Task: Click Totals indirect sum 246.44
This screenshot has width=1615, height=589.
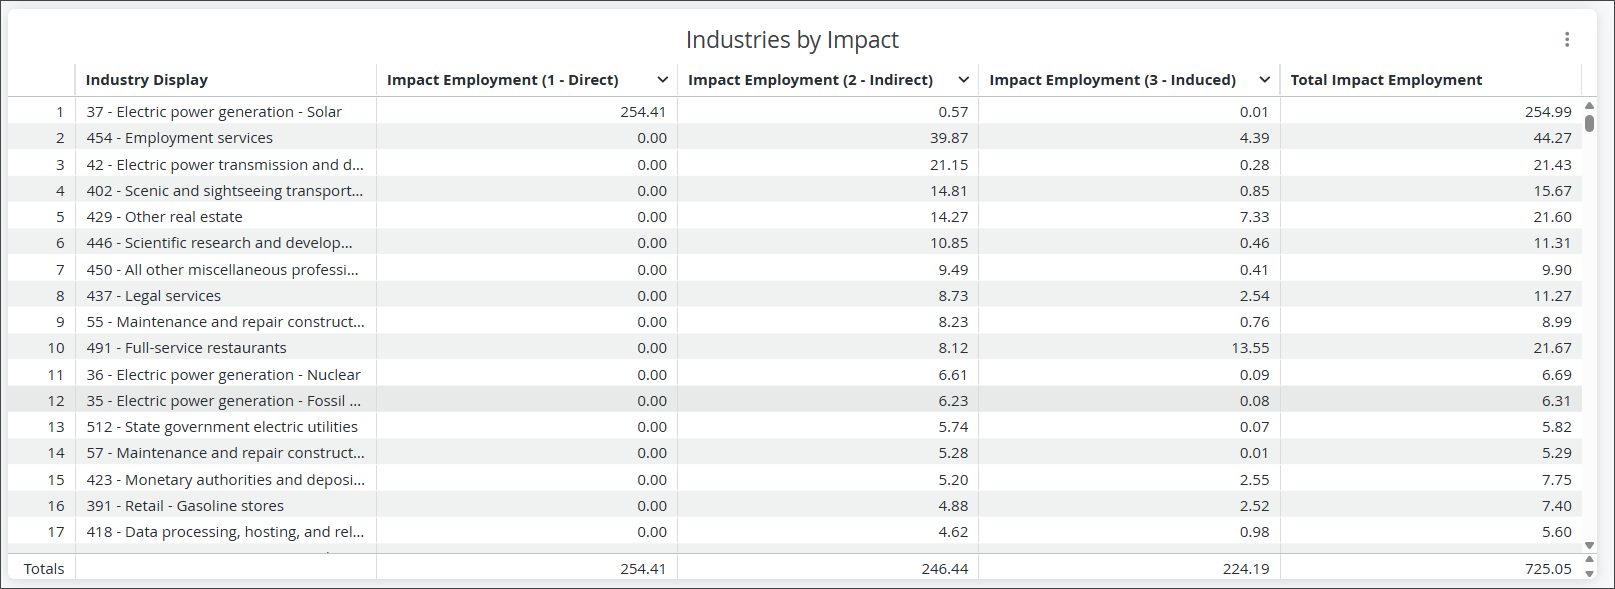Action: pos(945,569)
